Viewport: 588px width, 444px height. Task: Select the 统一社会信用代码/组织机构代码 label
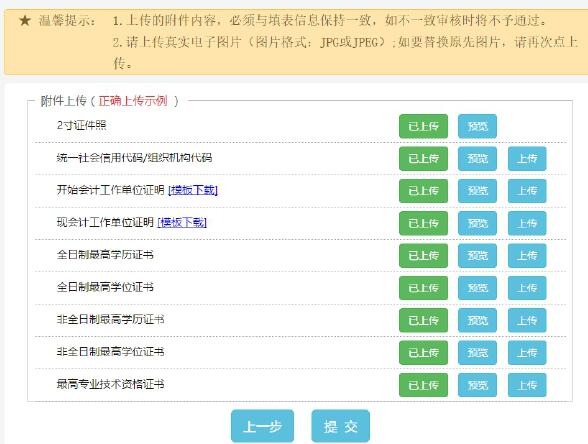point(134,158)
